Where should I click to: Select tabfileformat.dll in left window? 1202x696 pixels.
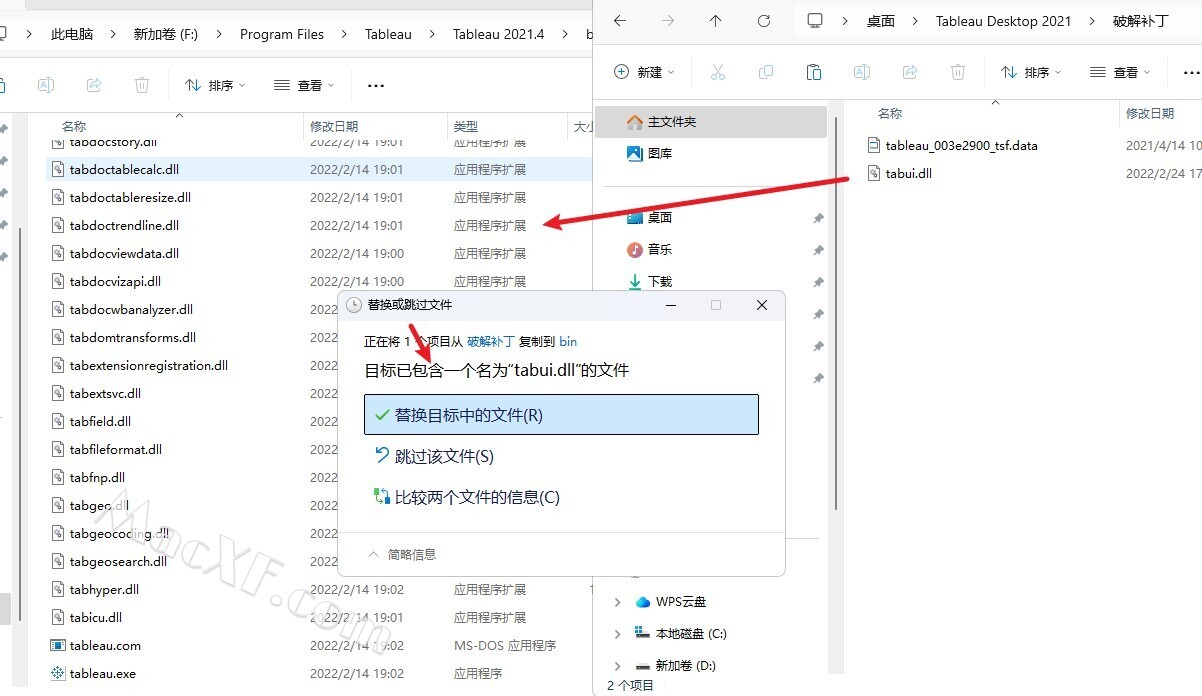(x=116, y=450)
